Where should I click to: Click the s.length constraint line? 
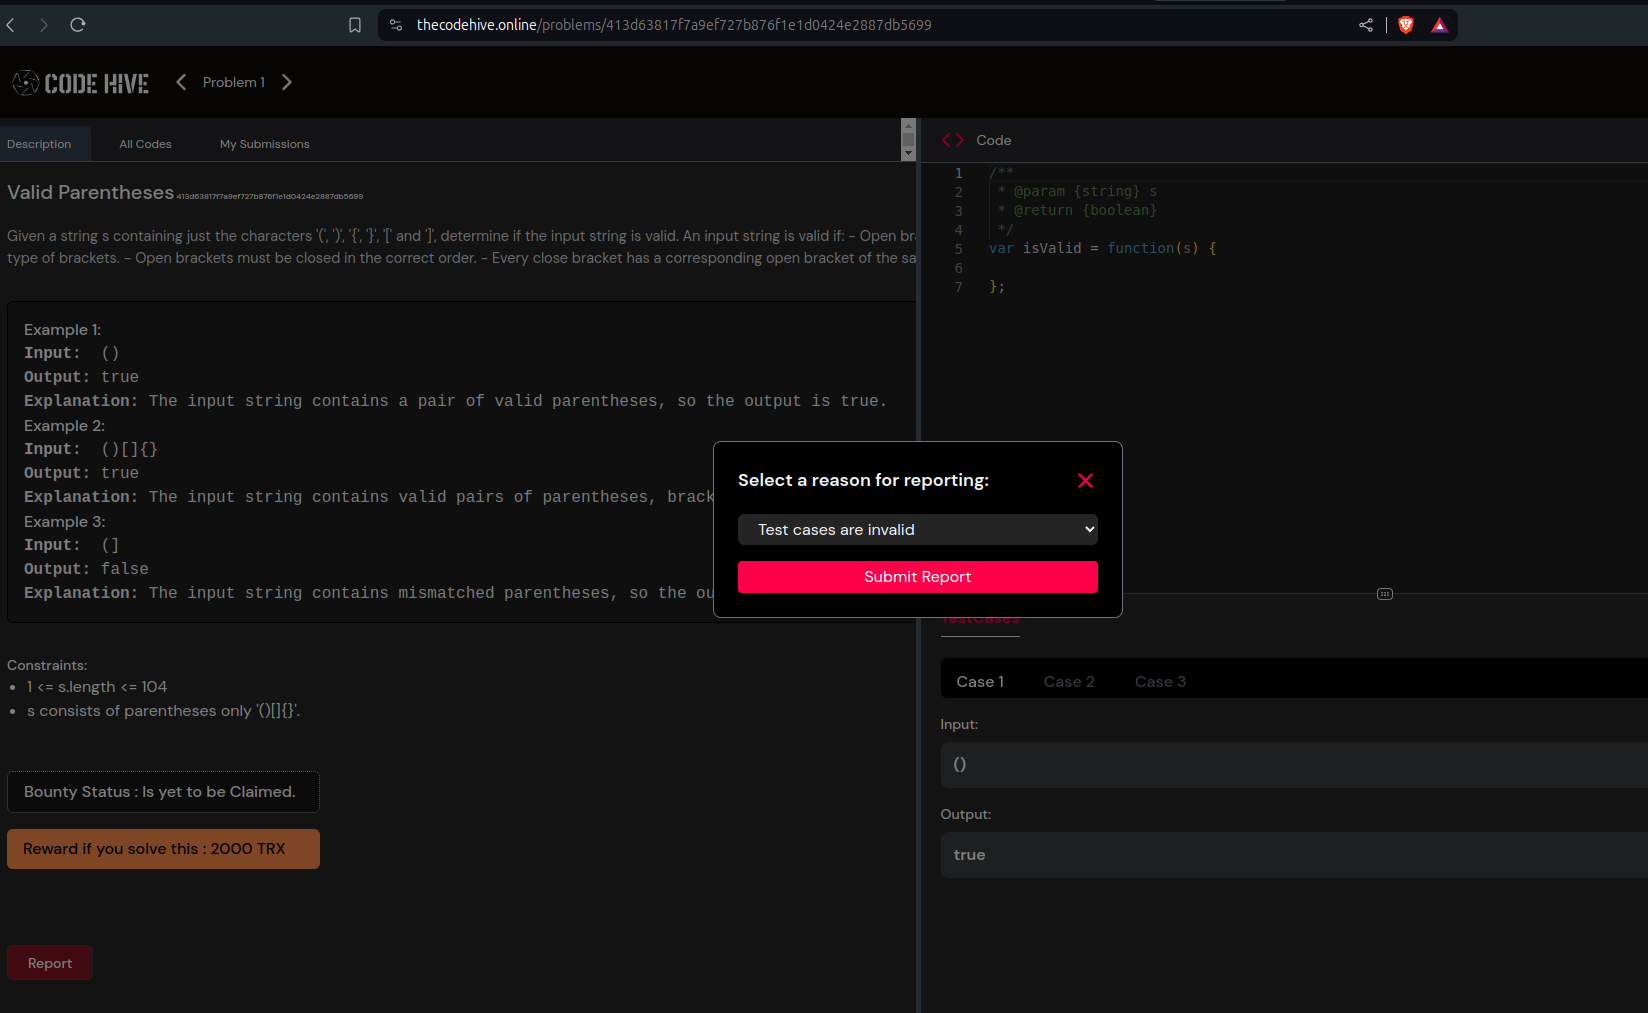pyautogui.click(x=97, y=687)
